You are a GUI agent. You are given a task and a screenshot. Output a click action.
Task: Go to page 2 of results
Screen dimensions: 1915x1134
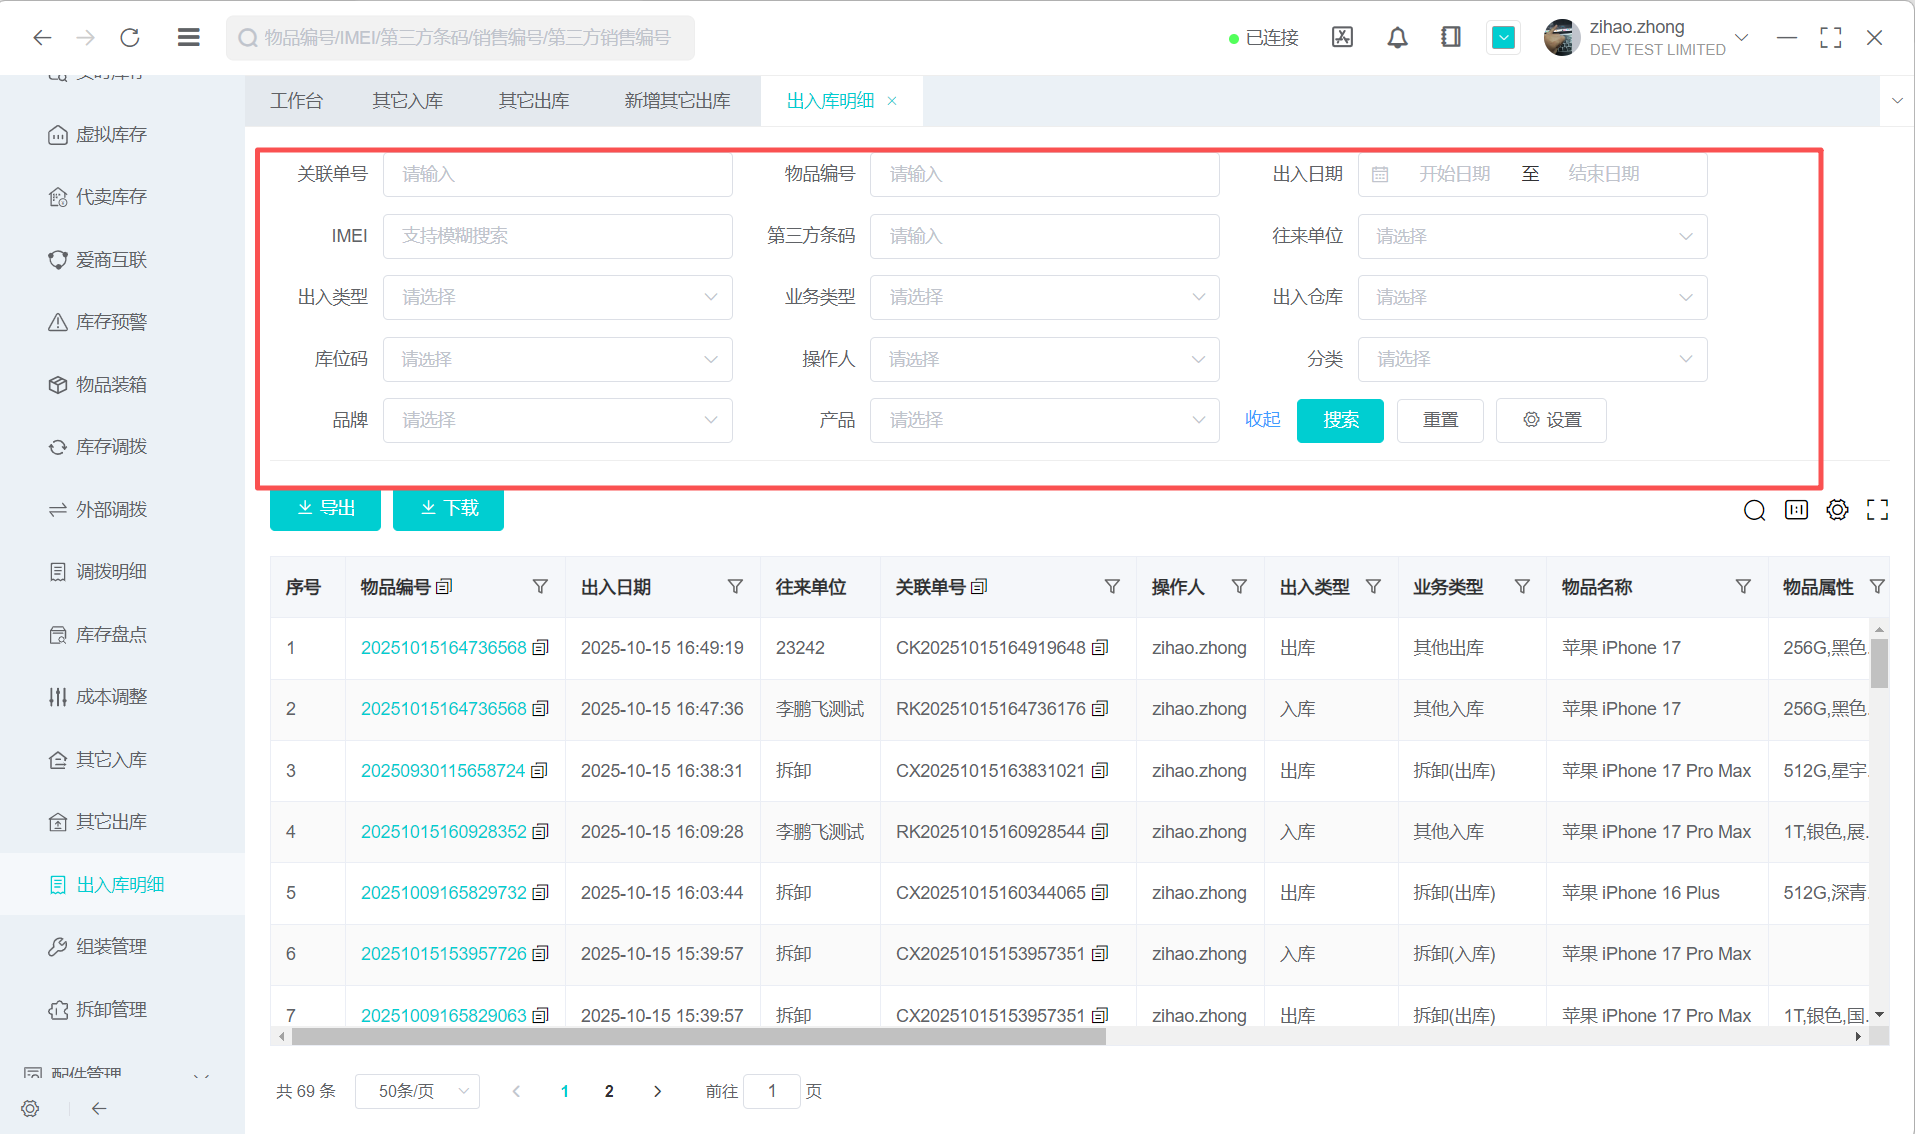point(609,1091)
